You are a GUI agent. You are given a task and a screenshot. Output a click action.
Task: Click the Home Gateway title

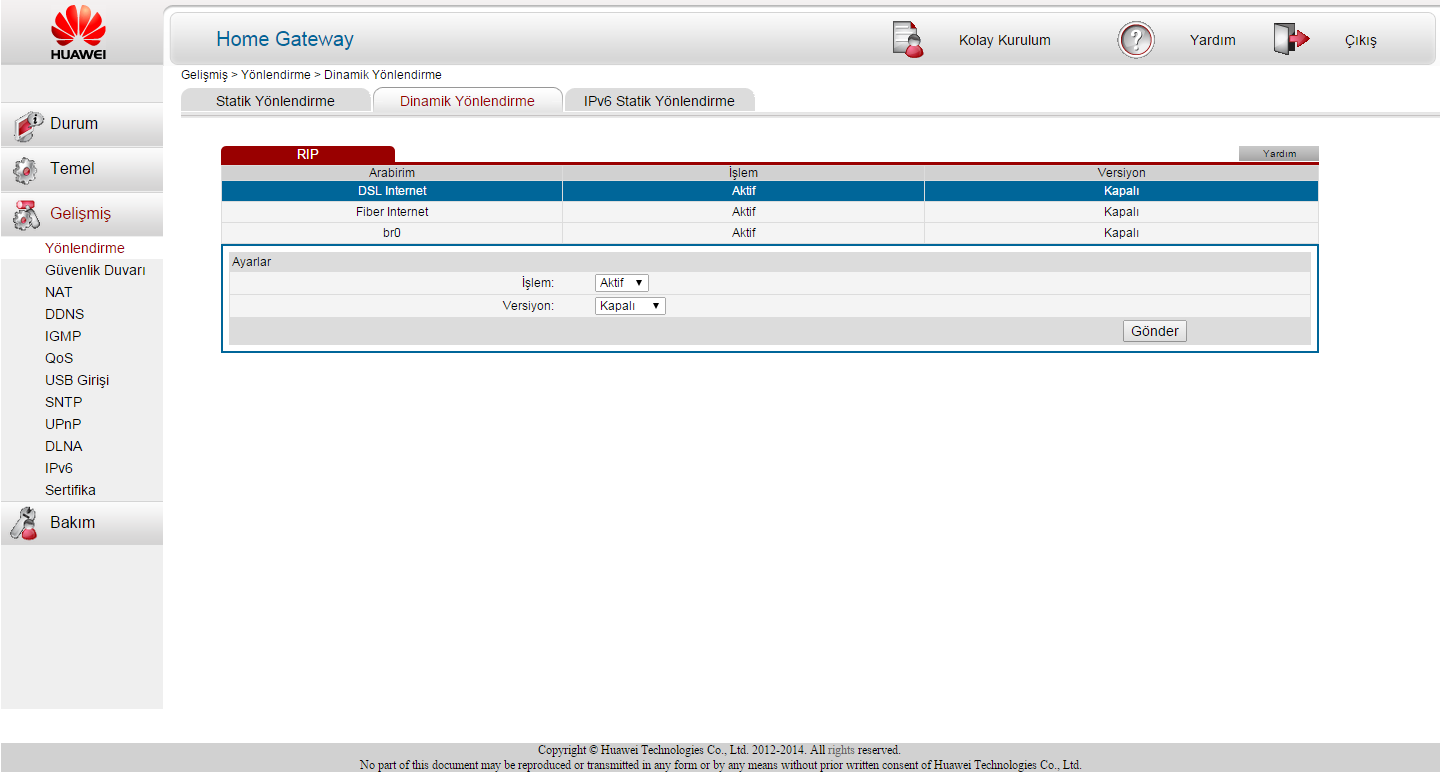[x=285, y=40]
